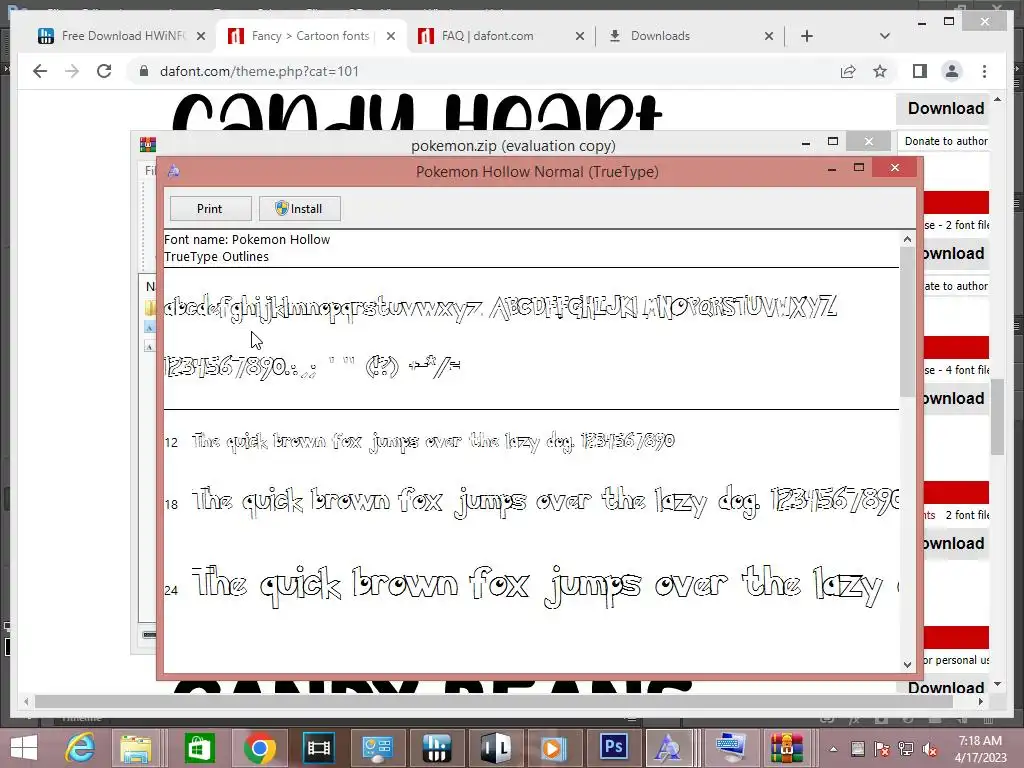Open Control Panel icon in taskbar
The width and height of the screenshot is (1024, 768).
point(377,748)
